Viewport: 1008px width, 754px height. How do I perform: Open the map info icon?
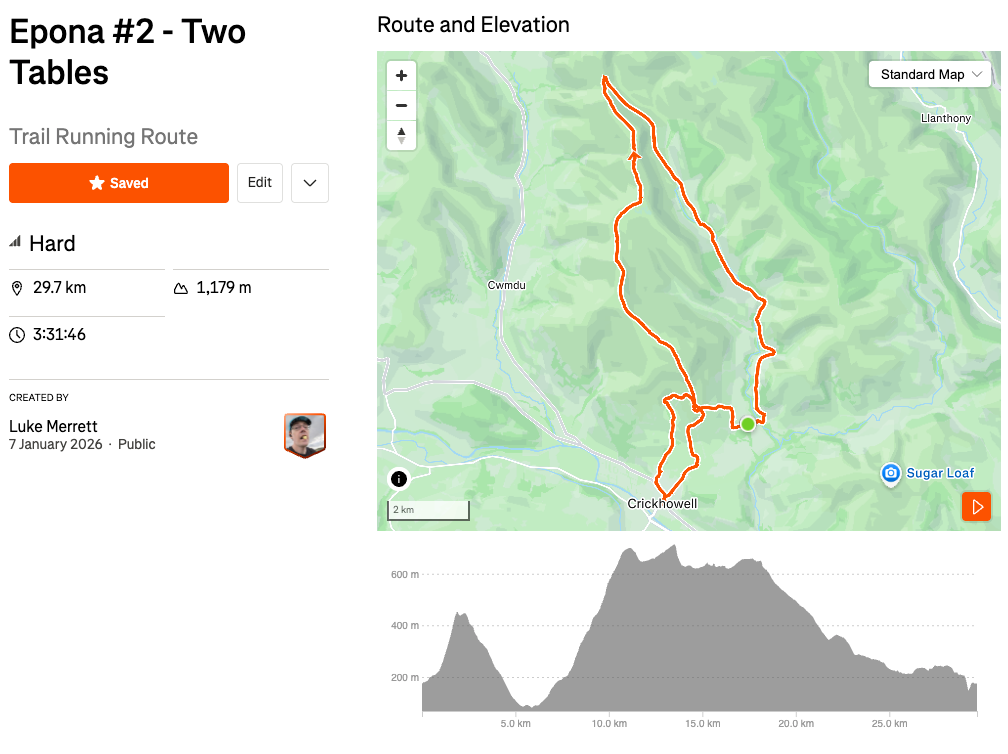pos(399,479)
